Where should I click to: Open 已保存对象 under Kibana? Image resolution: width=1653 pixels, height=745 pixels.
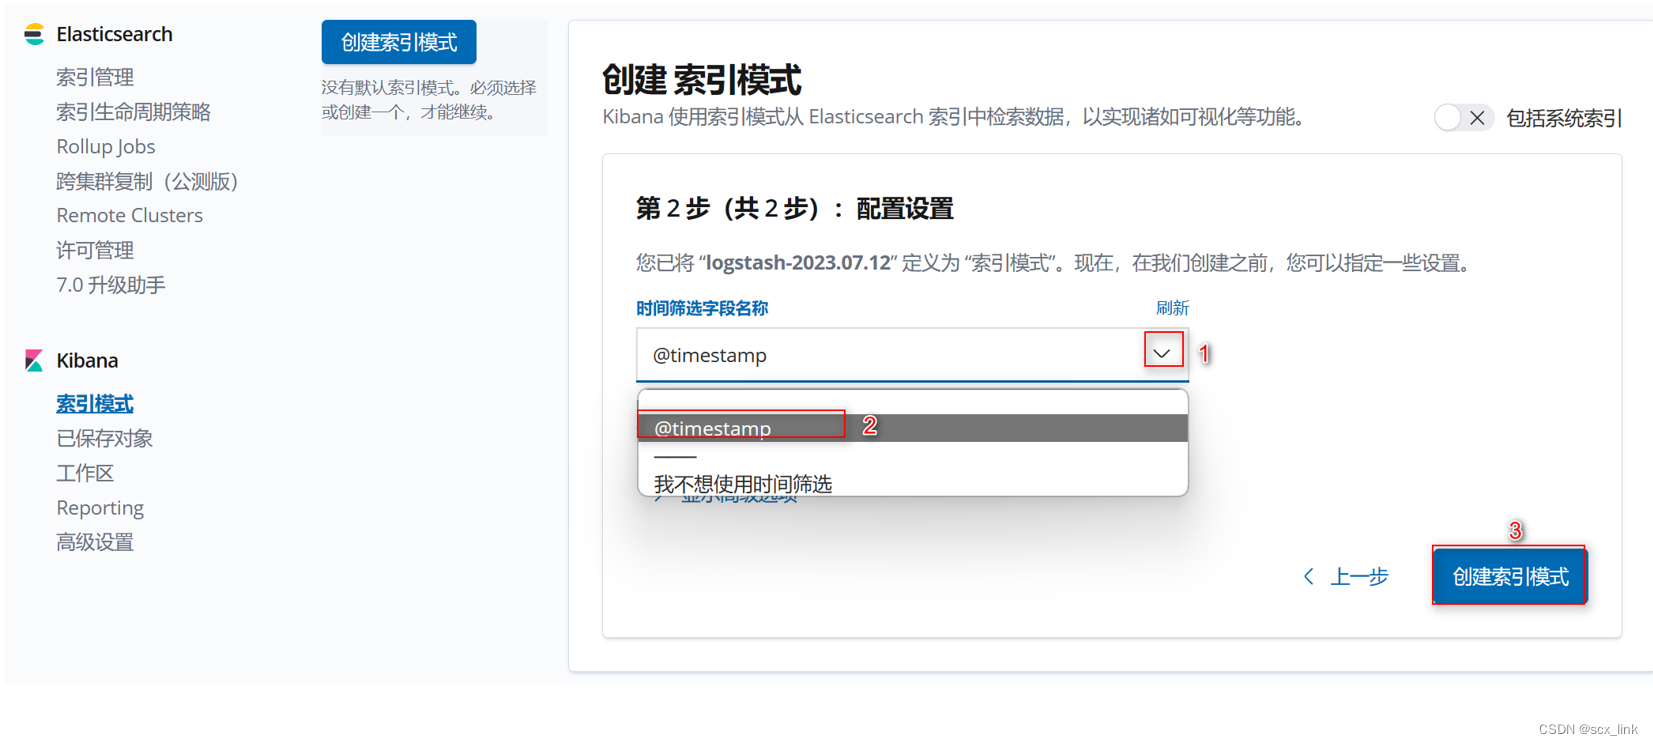click(x=104, y=438)
